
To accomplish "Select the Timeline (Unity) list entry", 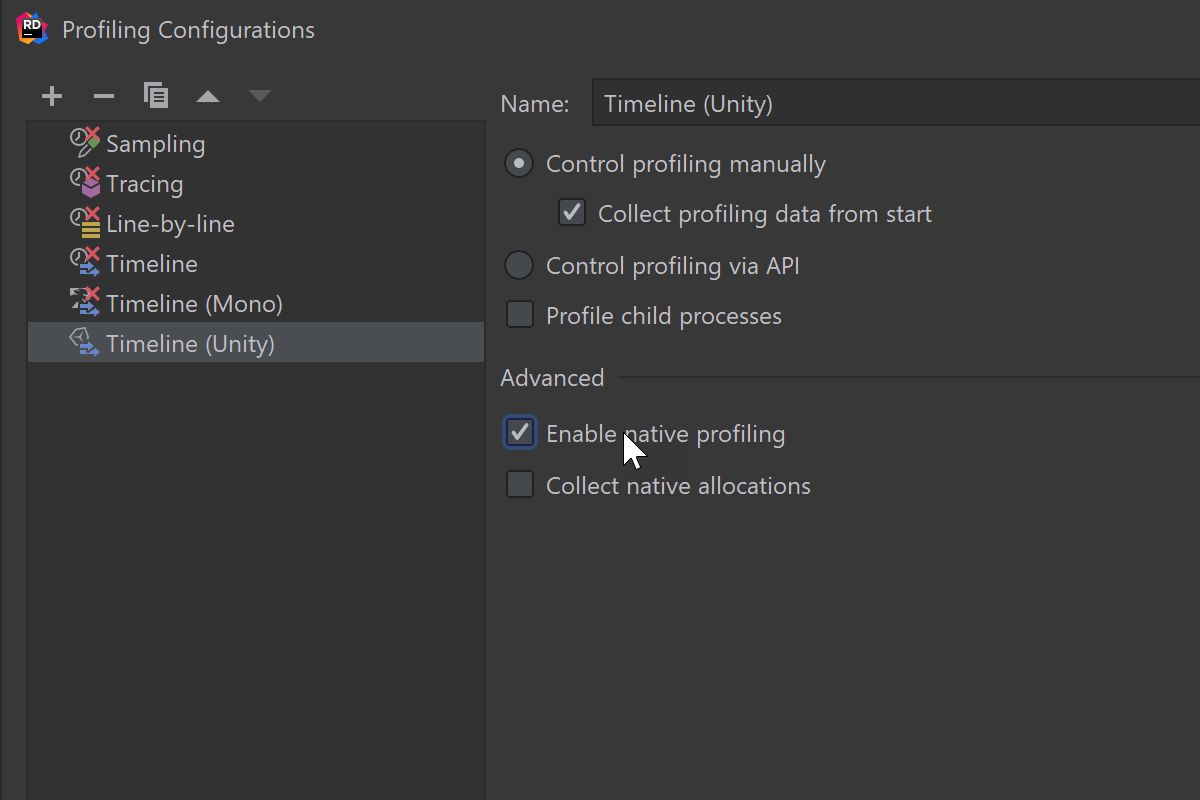I will [256, 343].
